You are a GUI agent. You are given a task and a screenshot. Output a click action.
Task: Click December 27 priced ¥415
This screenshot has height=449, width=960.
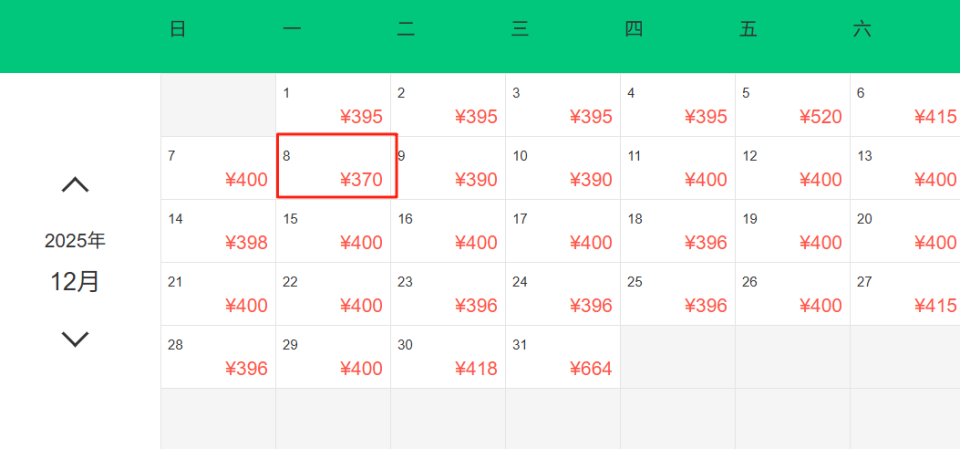tap(905, 294)
